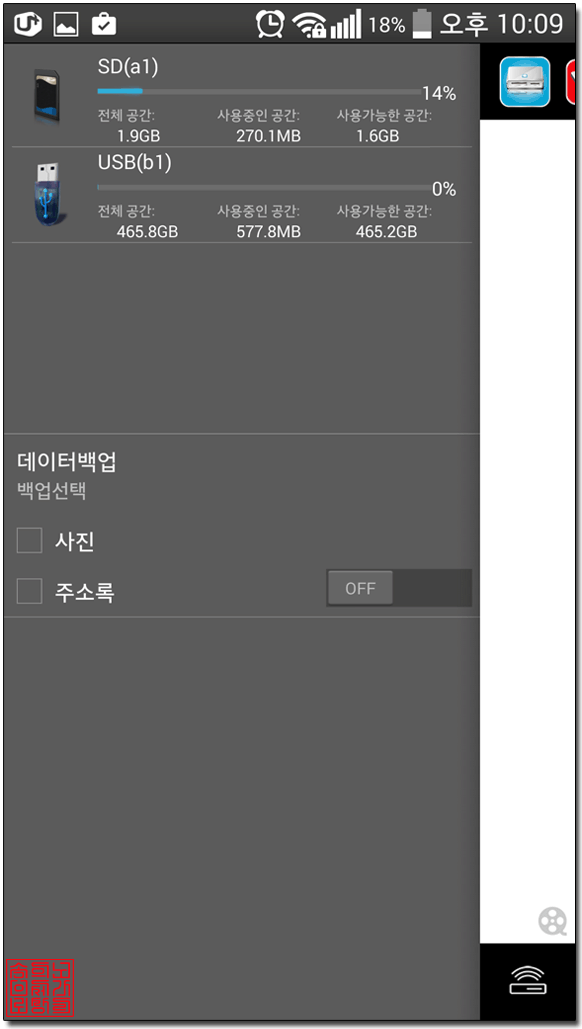Select the USB(b1) storage entry
Image resolution: width=582 pixels, height=1029 pixels.
[241, 196]
